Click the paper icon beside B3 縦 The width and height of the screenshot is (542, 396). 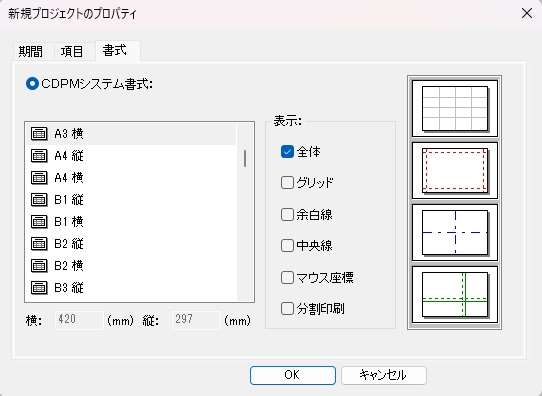coord(39,287)
